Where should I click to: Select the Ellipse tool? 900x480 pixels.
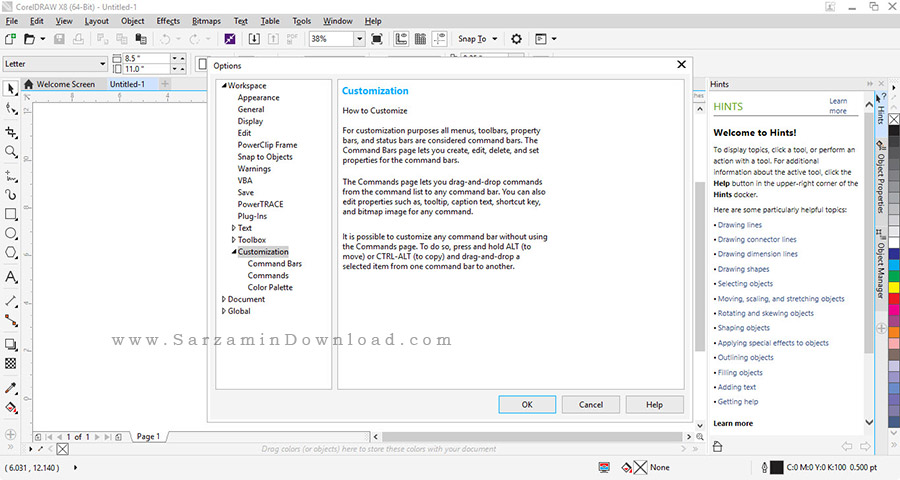pos(10,233)
